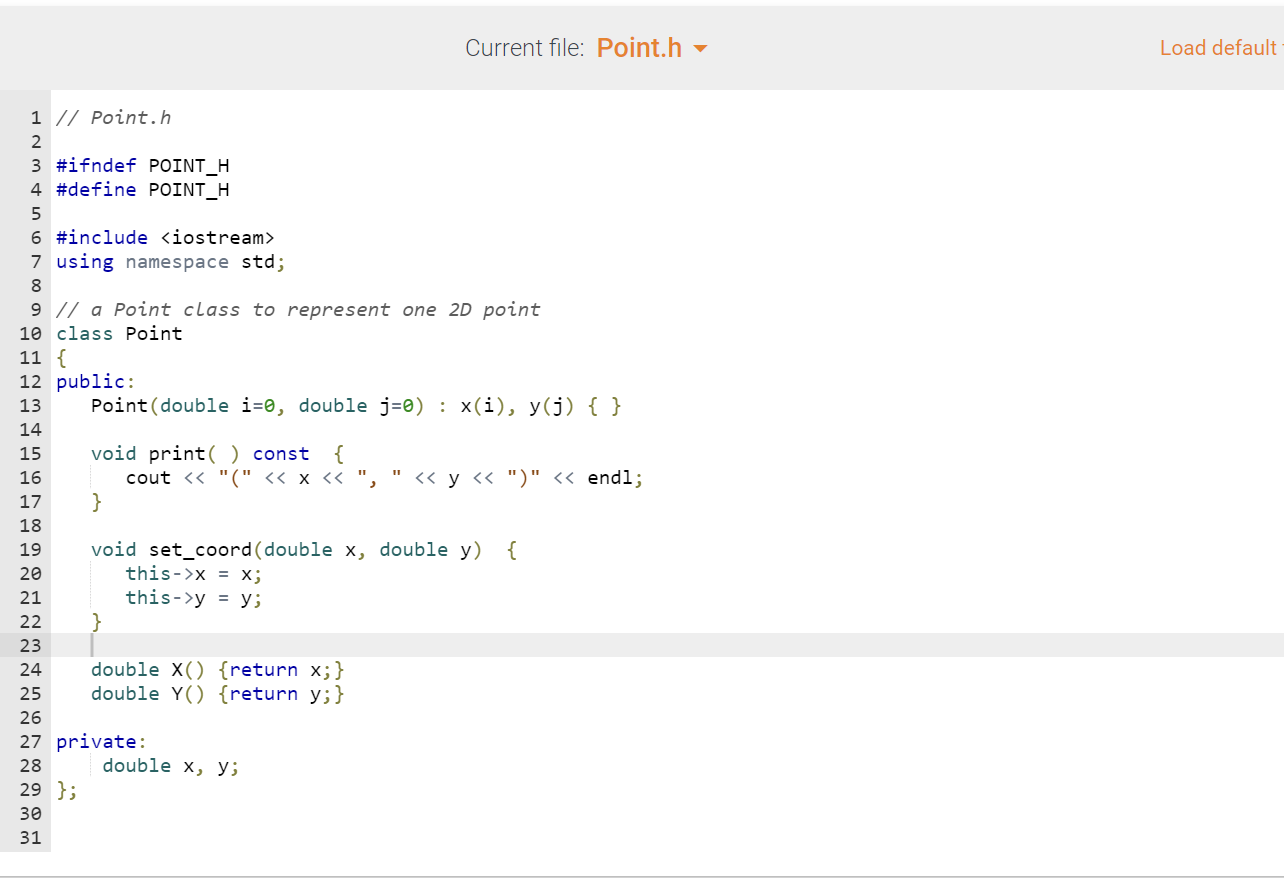Click the Point.h filename in the header

pyautogui.click(x=639, y=47)
